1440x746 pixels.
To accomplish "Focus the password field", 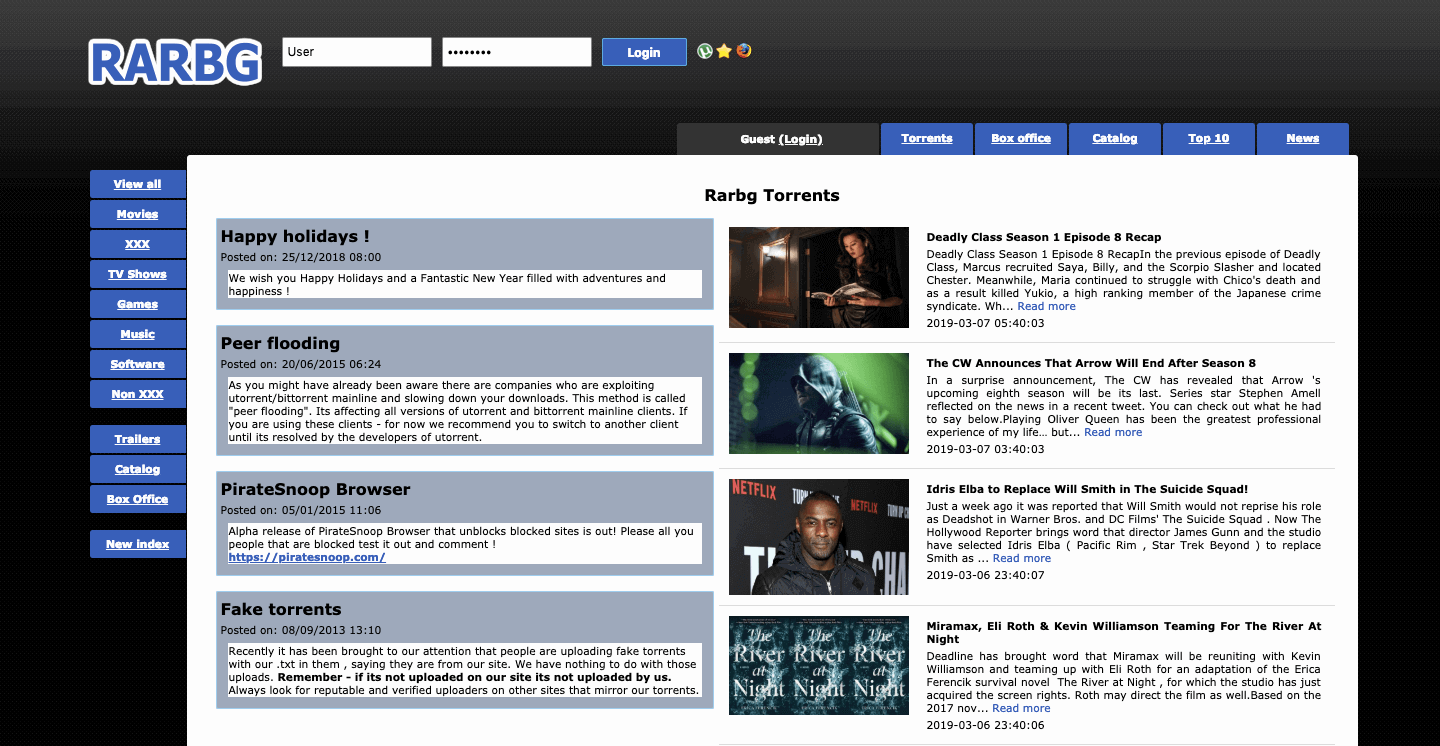I will tap(517, 52).
